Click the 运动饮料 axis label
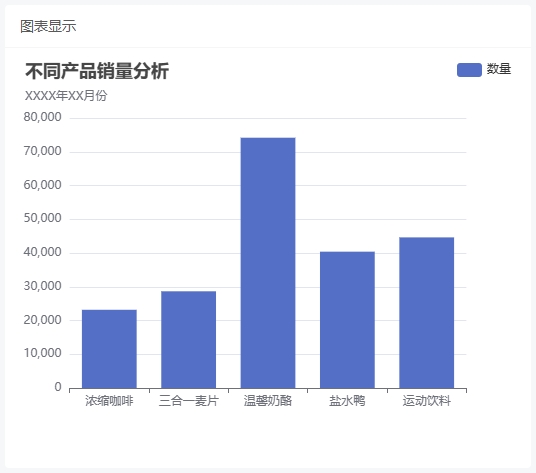 coord(427,401)
